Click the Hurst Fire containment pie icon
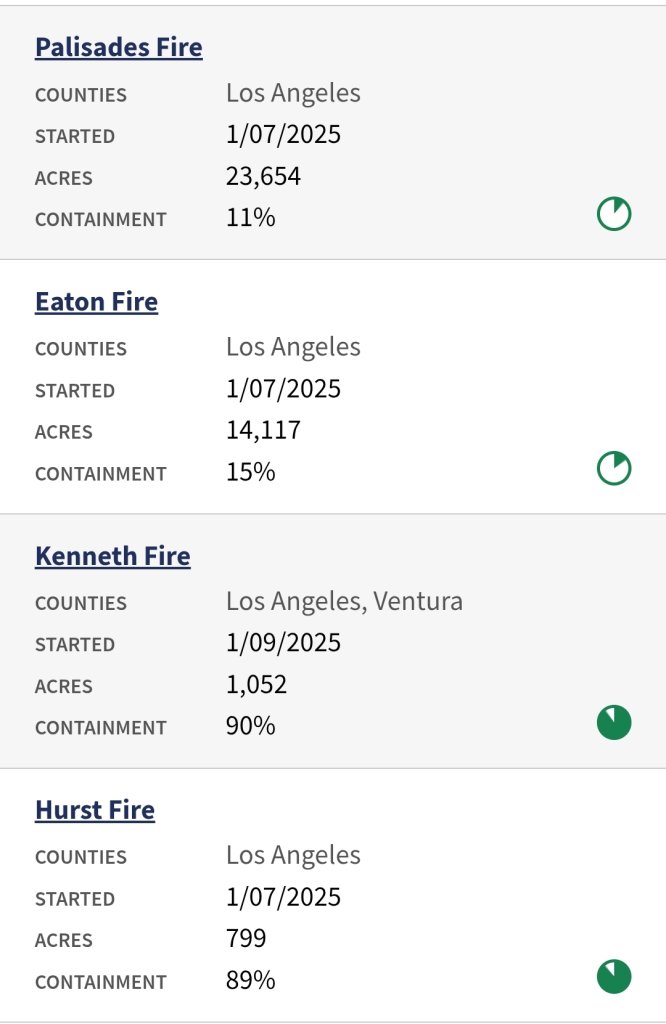Viewport: 666px width, 1024px height. 614,976
